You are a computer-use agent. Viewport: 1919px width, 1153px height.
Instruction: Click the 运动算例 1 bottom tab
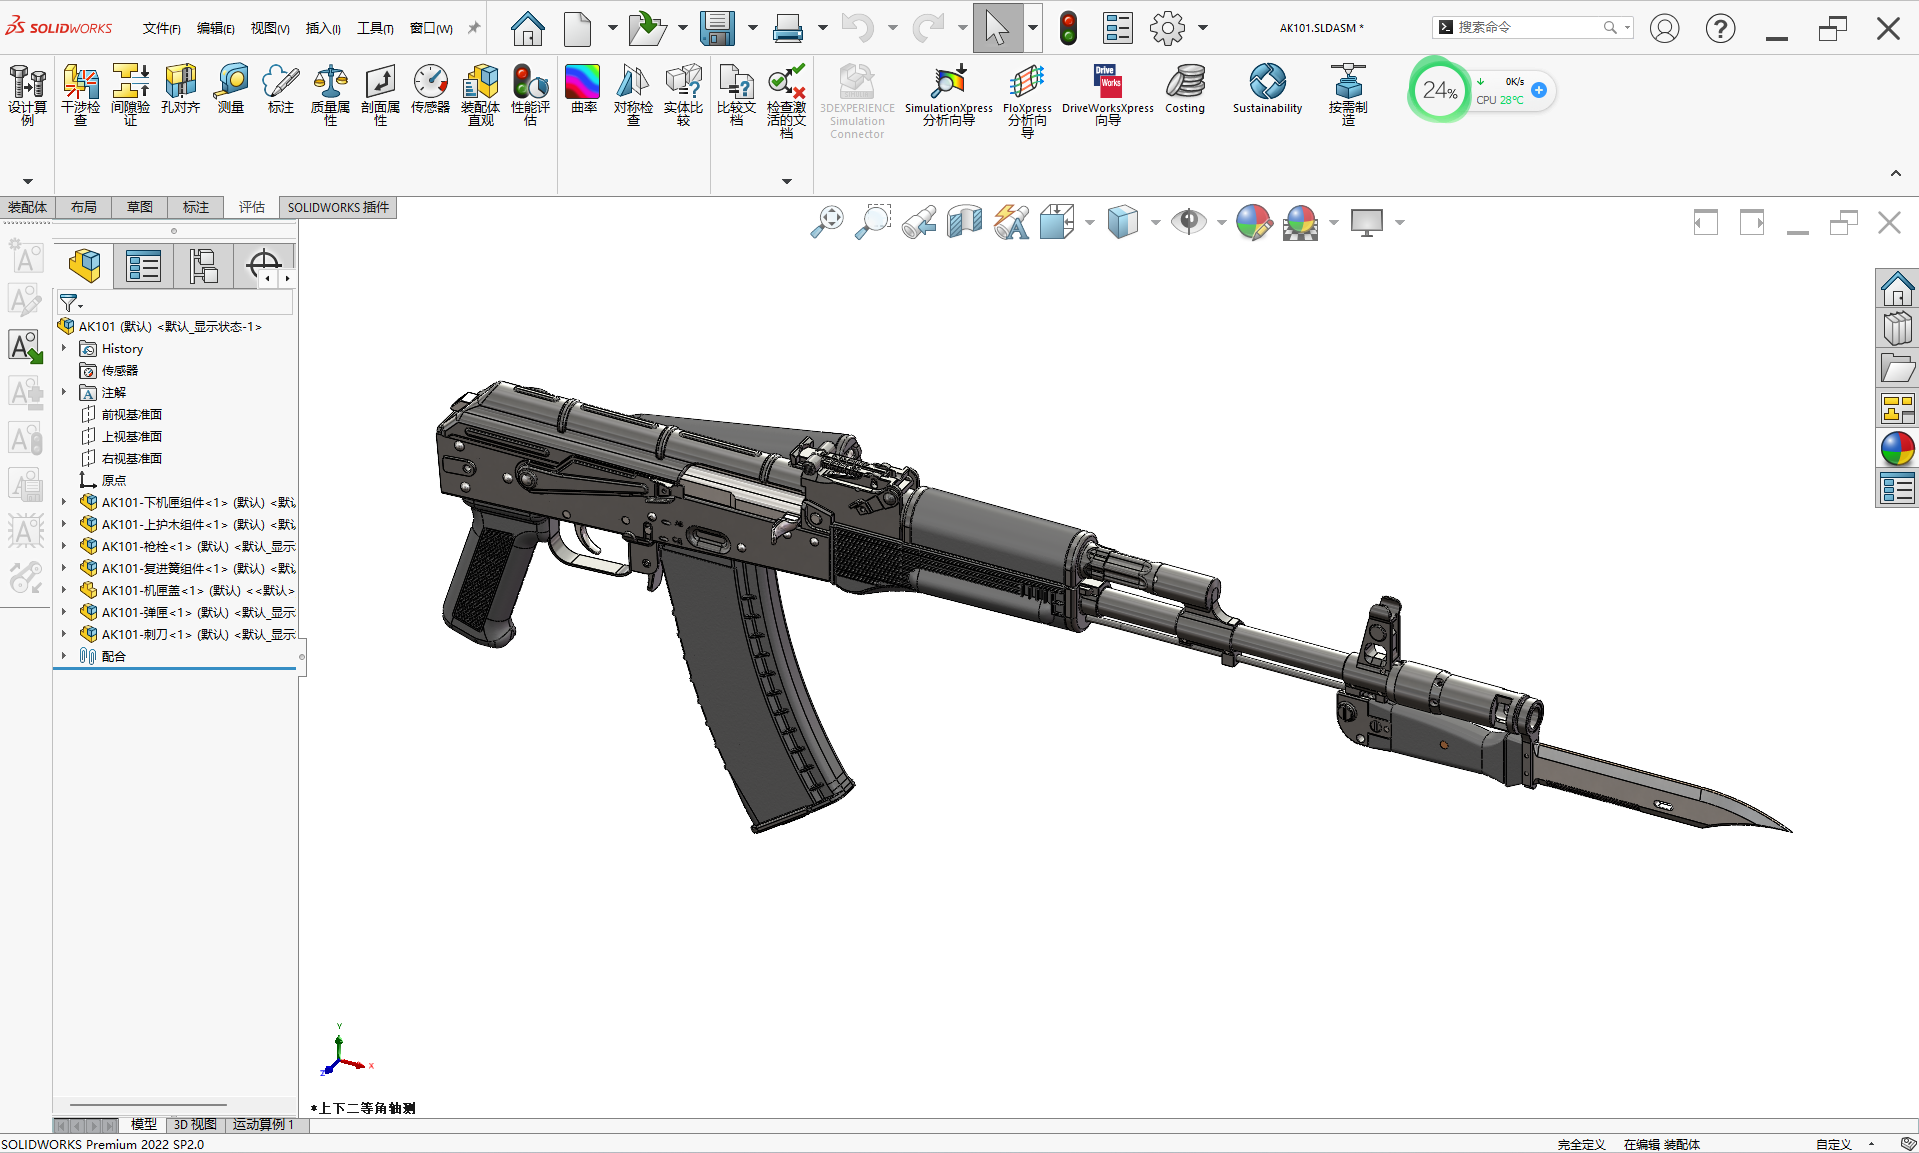(x=263, y=1125)
